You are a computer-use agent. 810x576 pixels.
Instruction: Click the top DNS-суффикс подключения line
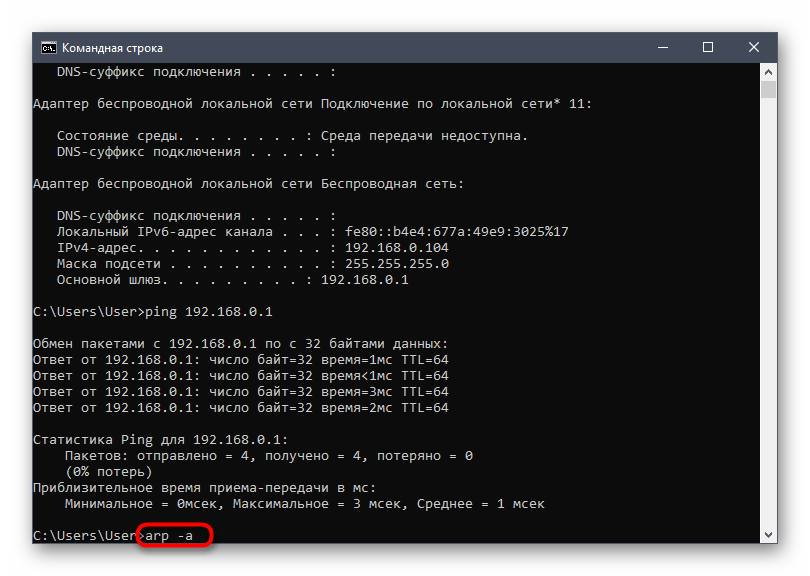click(x=196, y=72)
